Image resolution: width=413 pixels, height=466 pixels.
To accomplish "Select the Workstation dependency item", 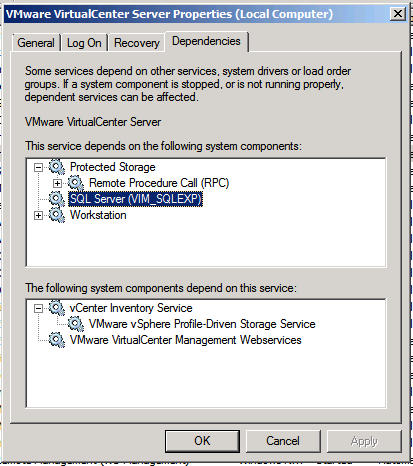I will [x=98, y=215].
